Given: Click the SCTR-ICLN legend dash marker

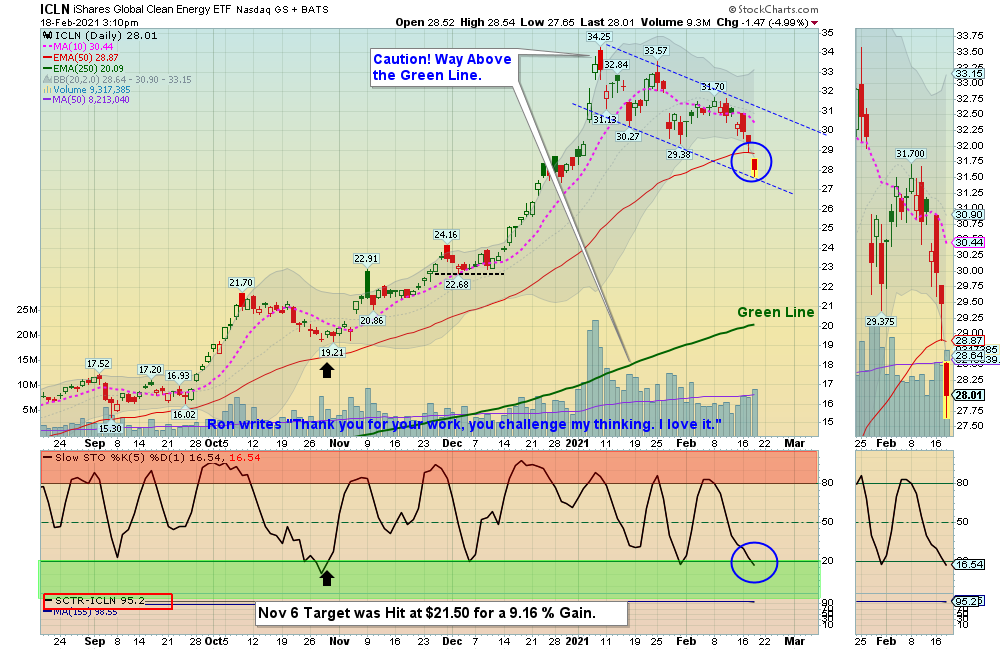Looking at the screenshot, I should (48, 600).
